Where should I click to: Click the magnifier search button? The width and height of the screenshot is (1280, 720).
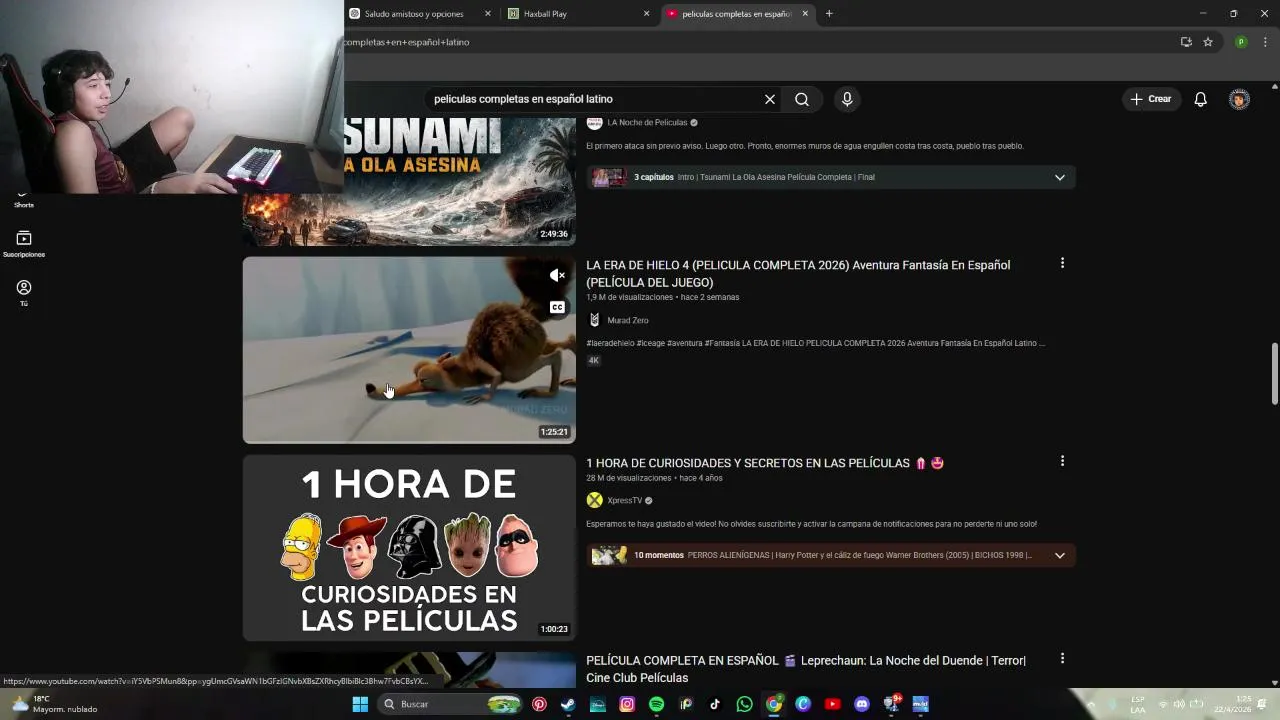pos(802,99)
